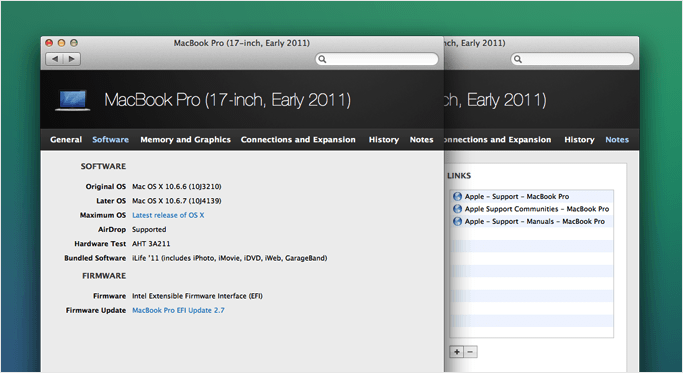This screenshot has height=373, width=683.
Task: Zoom the front window with green button
Action: click(74, 43)
